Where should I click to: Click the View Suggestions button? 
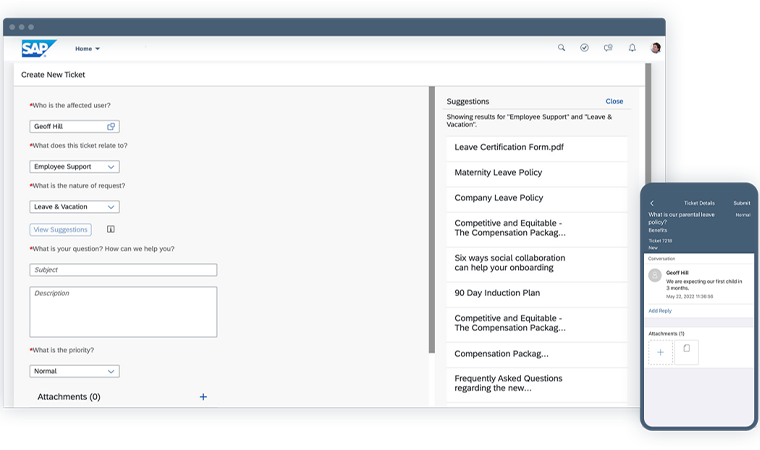pos(60,230)
